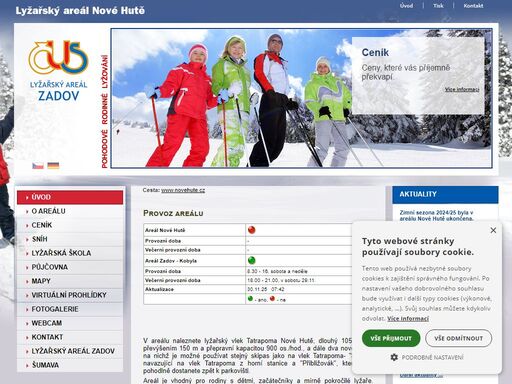Click the AKTUALITY panel header
Screen dimensions: 512x384
click(445, 195)
